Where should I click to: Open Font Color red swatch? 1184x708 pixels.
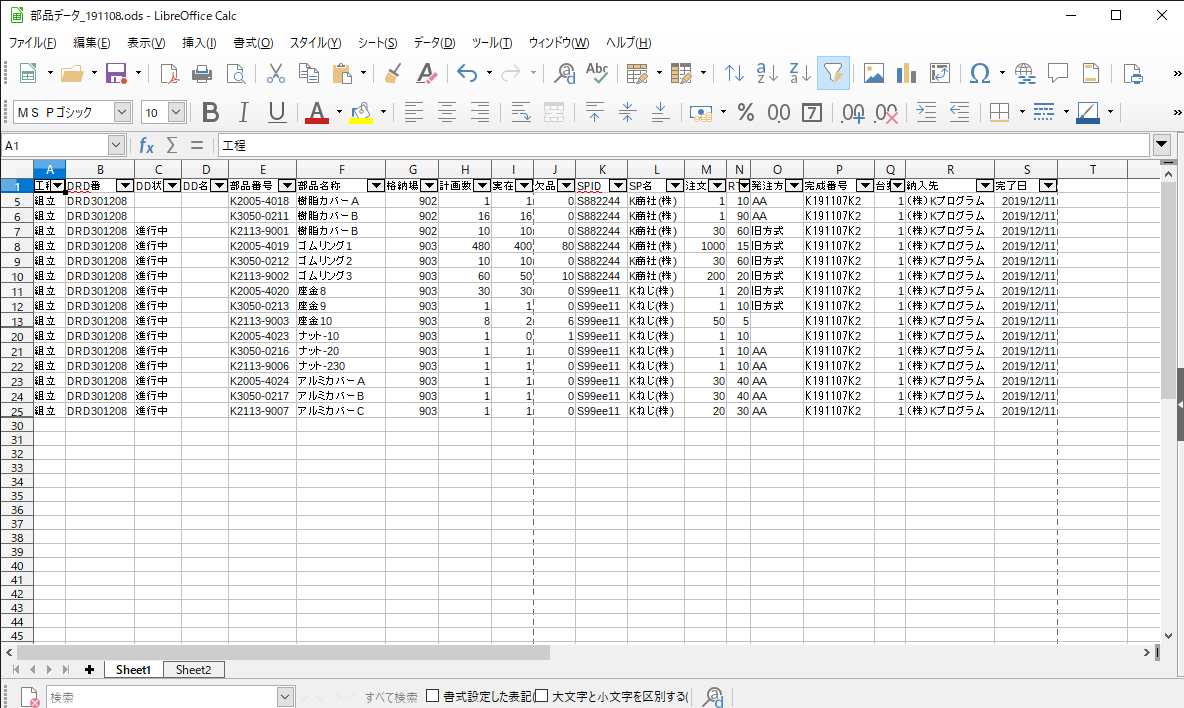coord(316,112)
